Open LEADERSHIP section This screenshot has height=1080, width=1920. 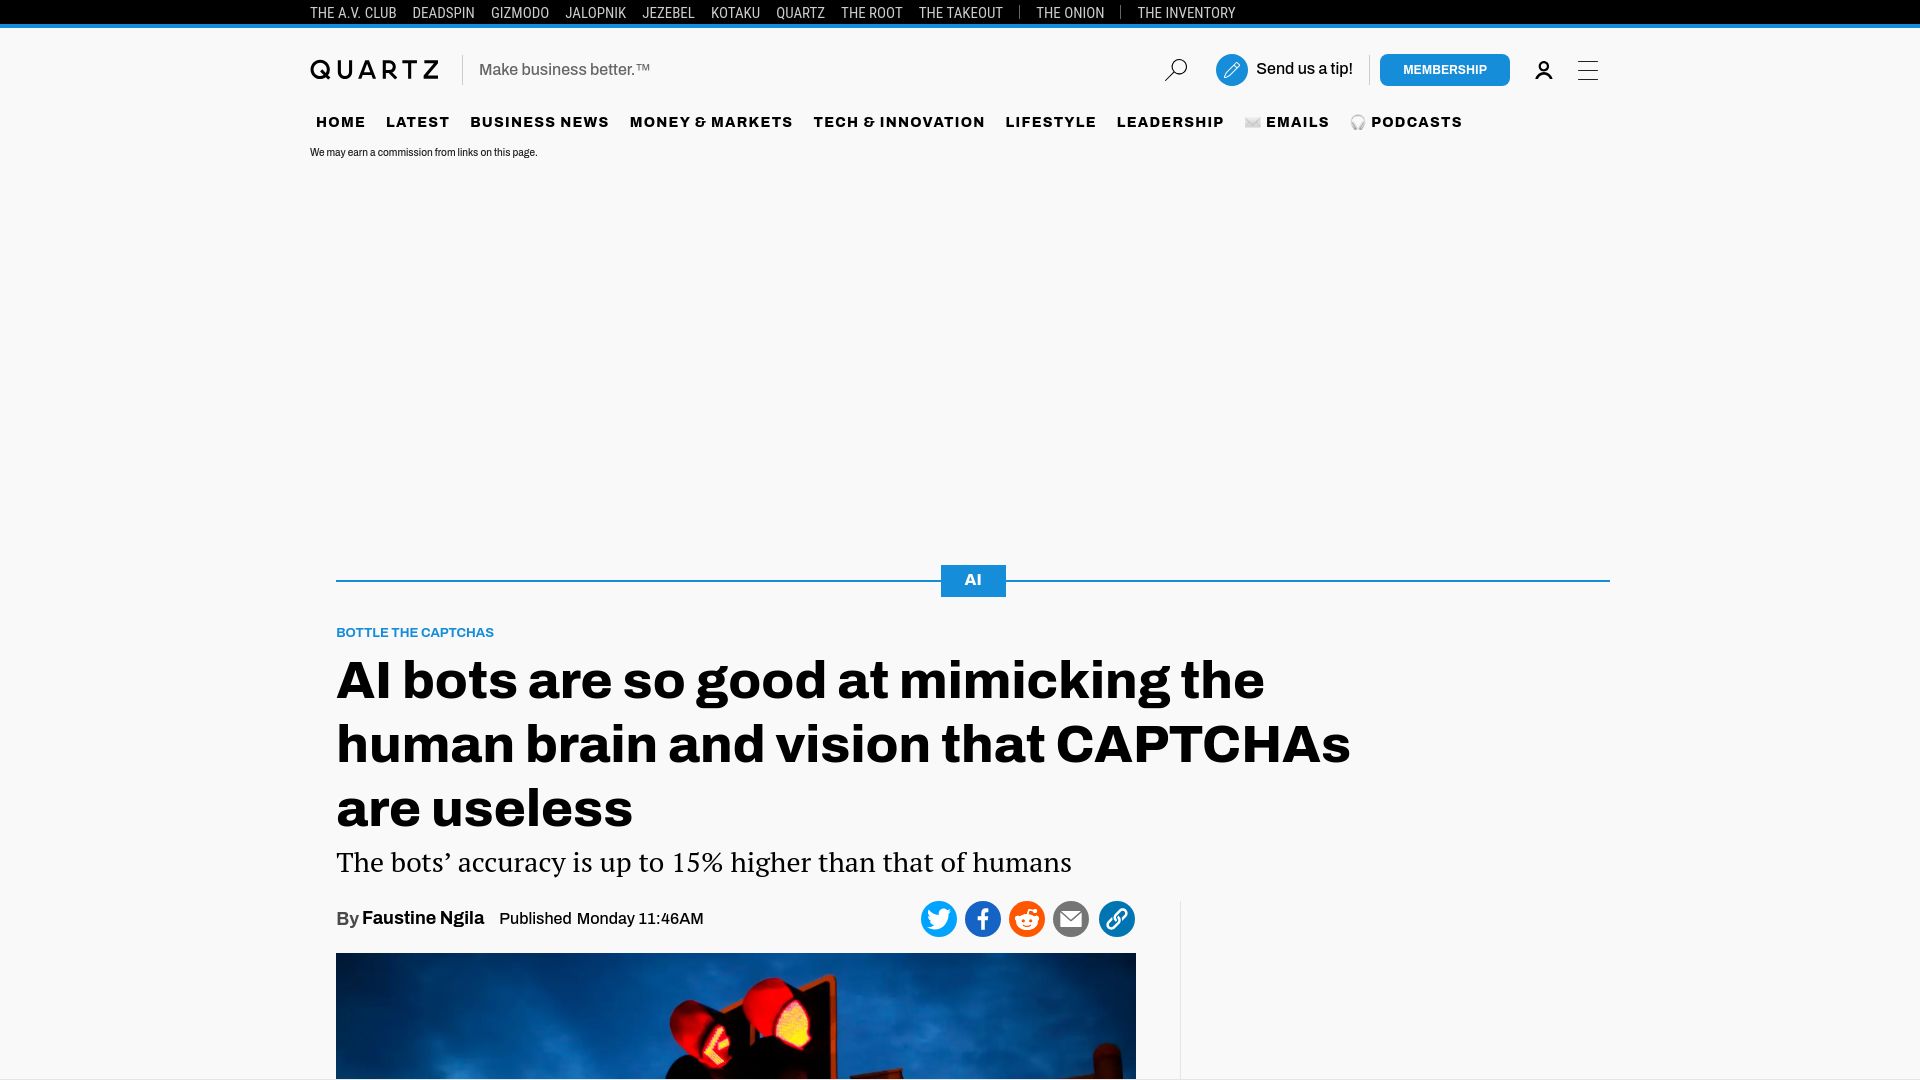(x=1170, y=122)
